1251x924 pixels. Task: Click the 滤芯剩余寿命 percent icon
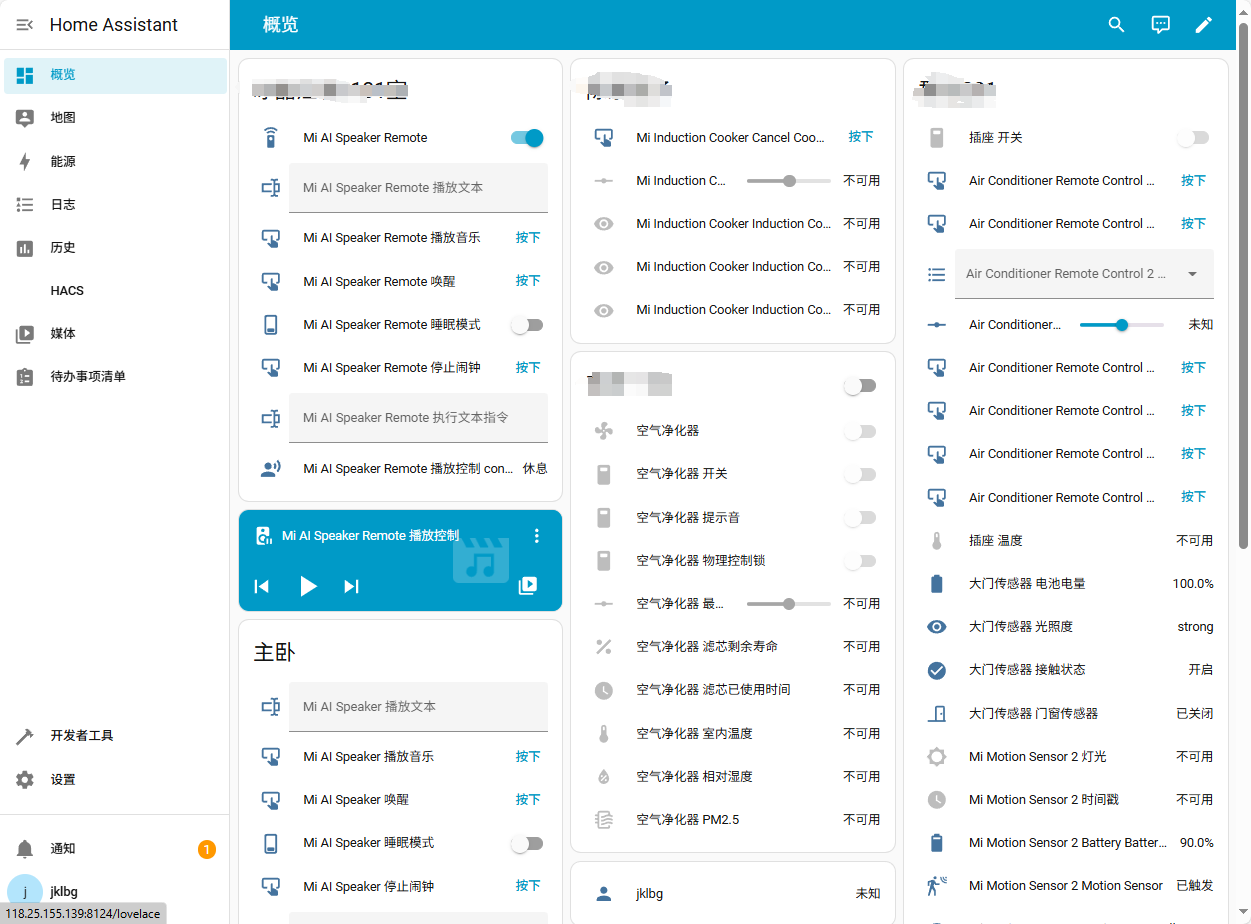click(604, 647)
